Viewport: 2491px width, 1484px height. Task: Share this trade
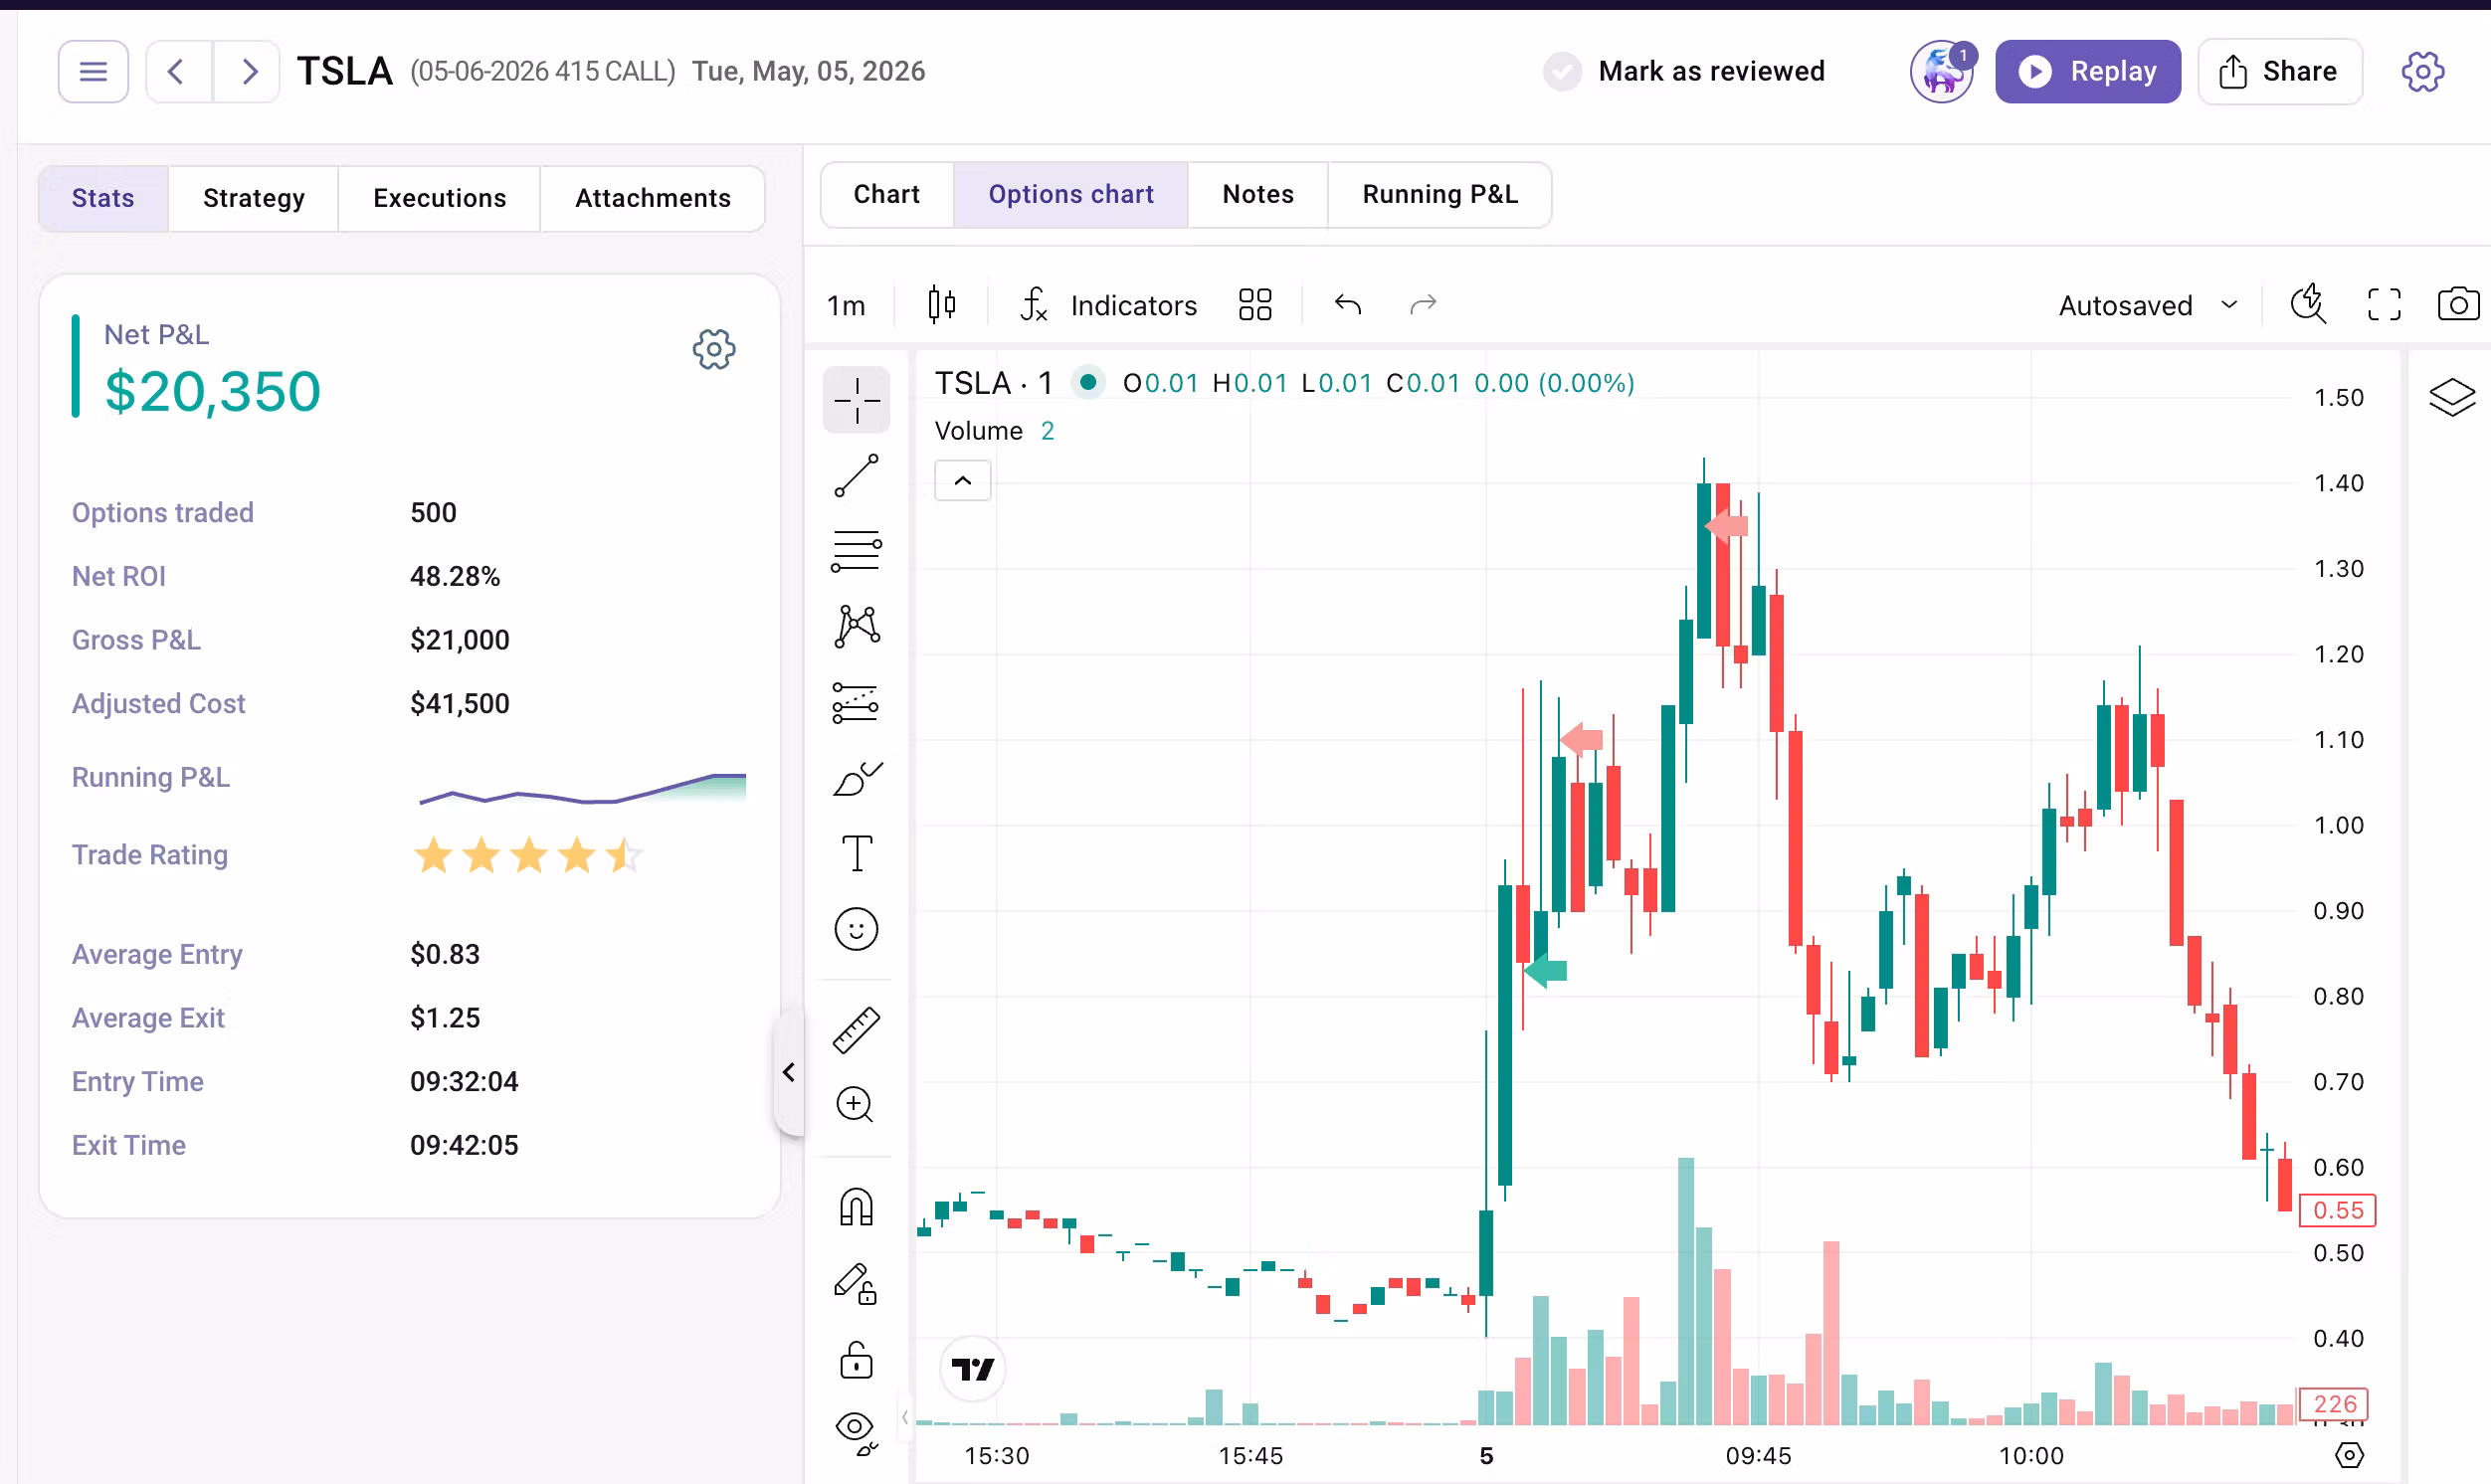2280,71
